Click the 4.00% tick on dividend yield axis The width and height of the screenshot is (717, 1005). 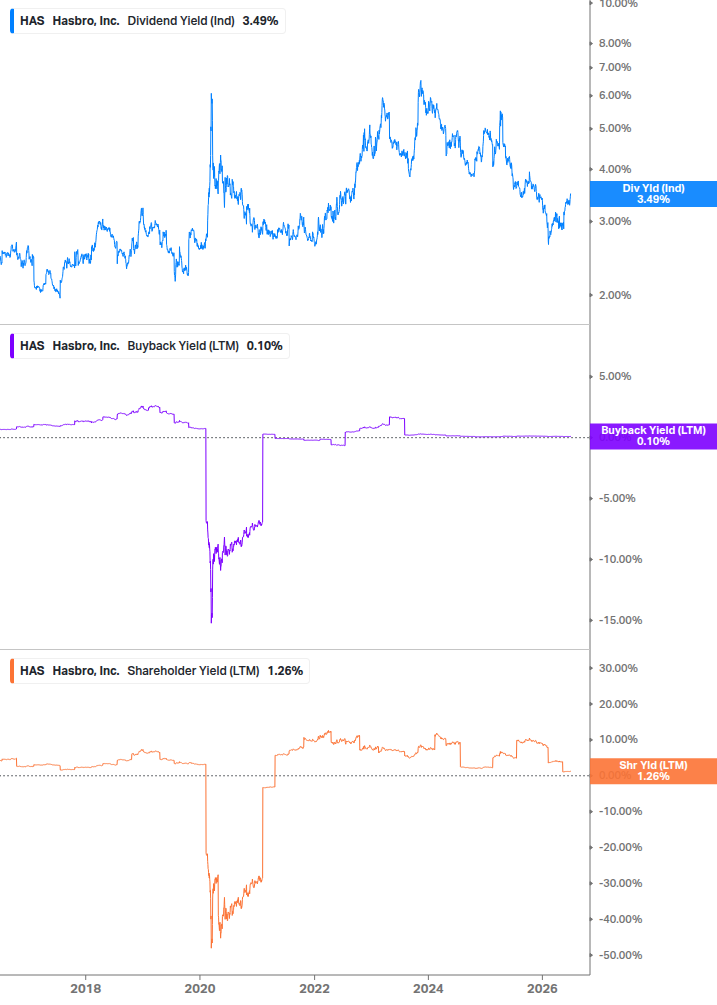(615, 169)
